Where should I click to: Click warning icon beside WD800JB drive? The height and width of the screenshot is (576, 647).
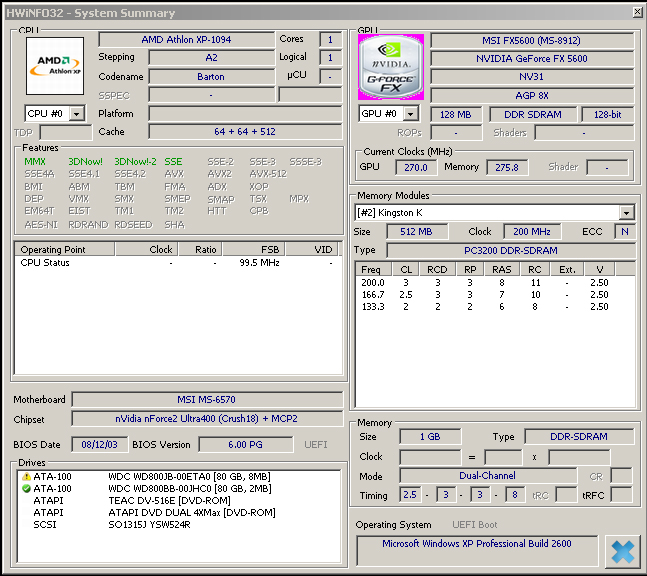(26, 477)
